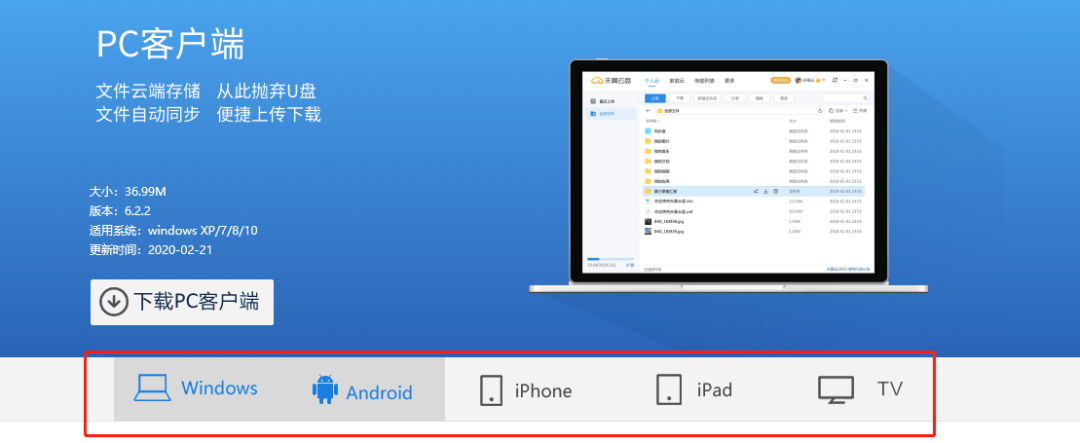Open the iPhone tab text
The height and width of the screenshot is (443, 1080).
pyautogui.click(x=543, y=390)
